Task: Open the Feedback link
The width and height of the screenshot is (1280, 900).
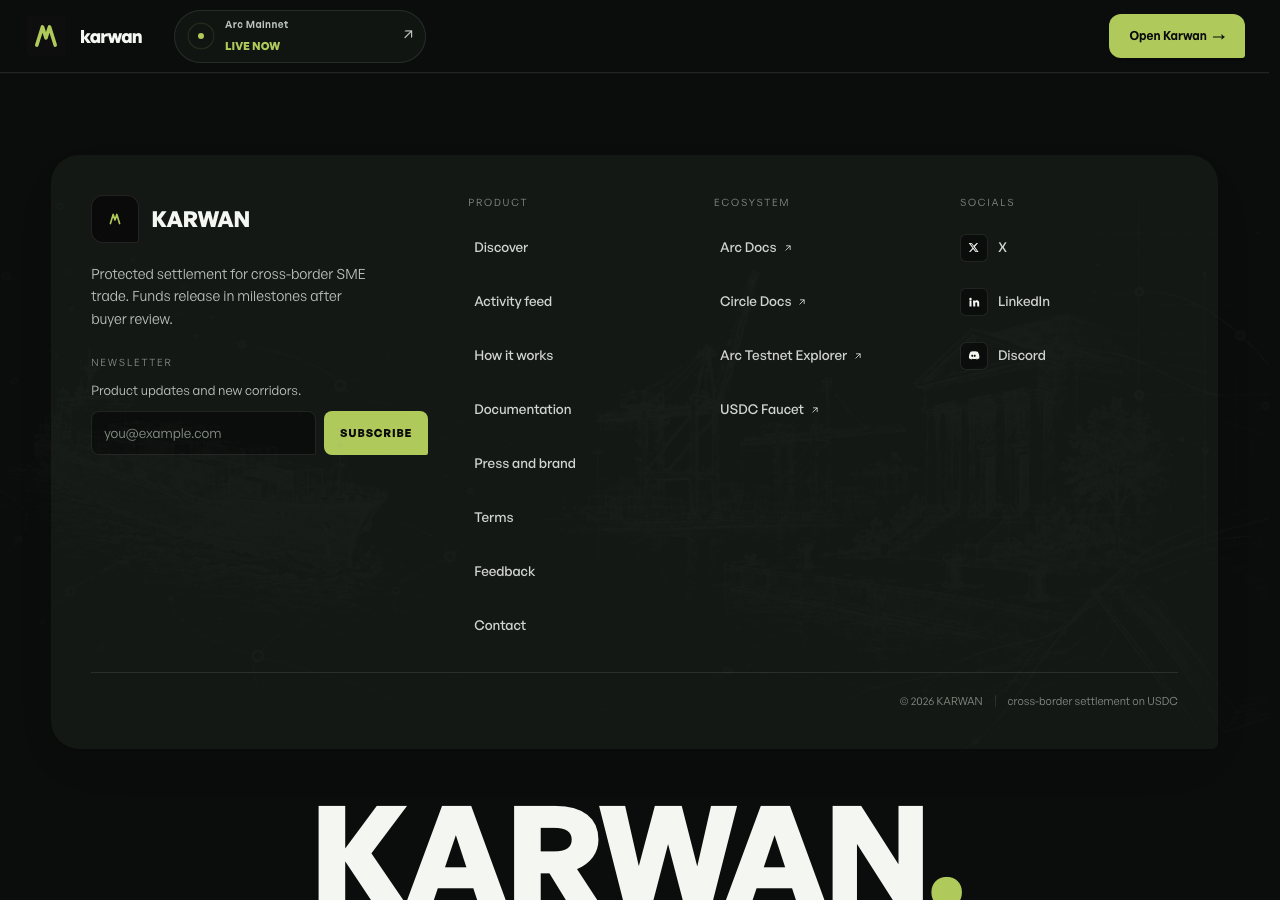Action: (505, 572)
